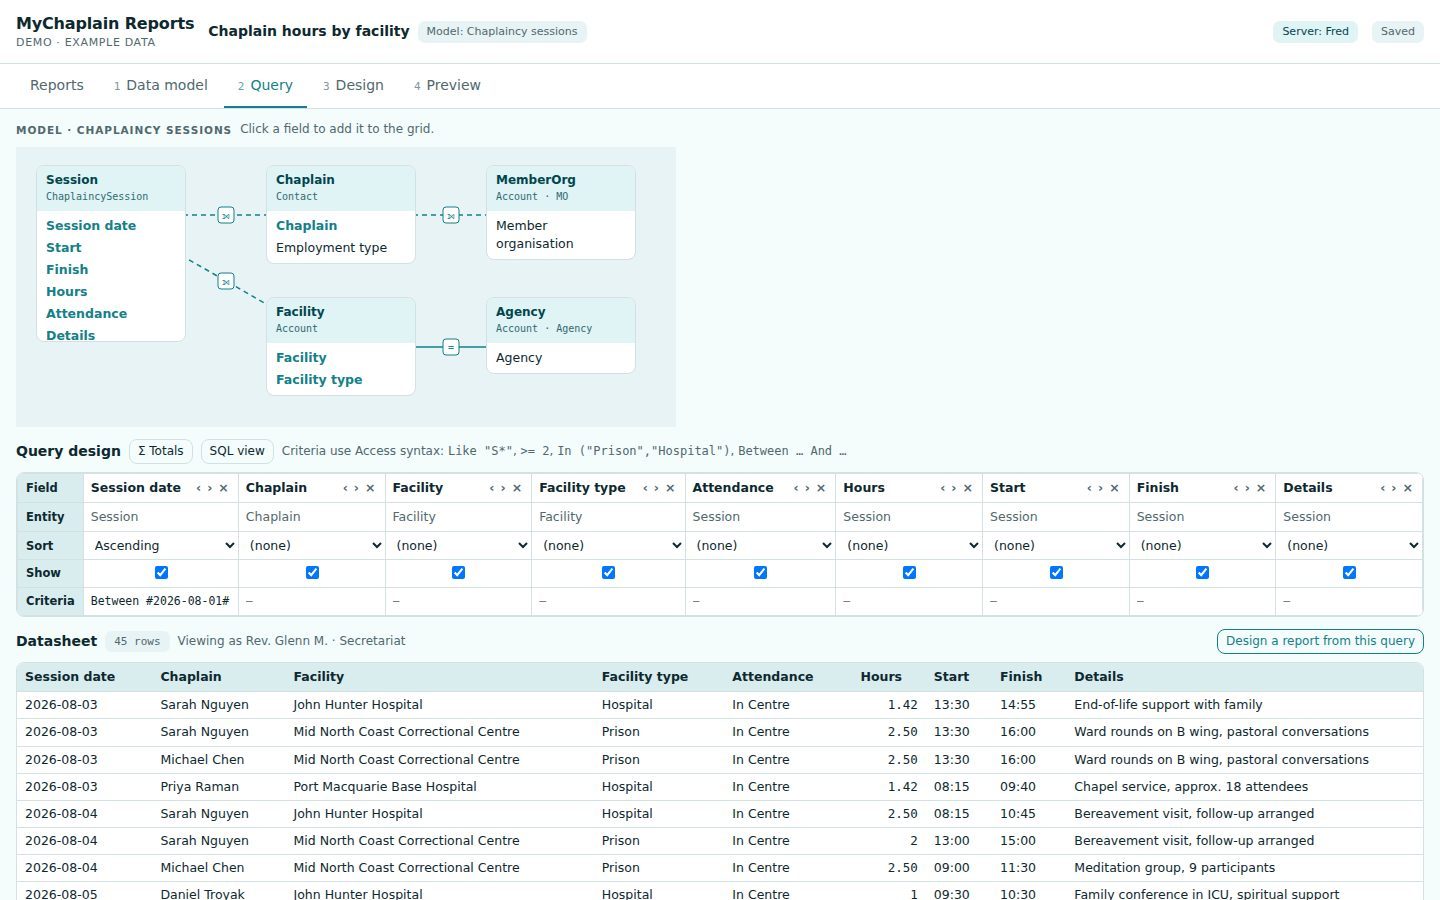
Task: Uncheck Show for Session date column
Action: pos(161,573)
